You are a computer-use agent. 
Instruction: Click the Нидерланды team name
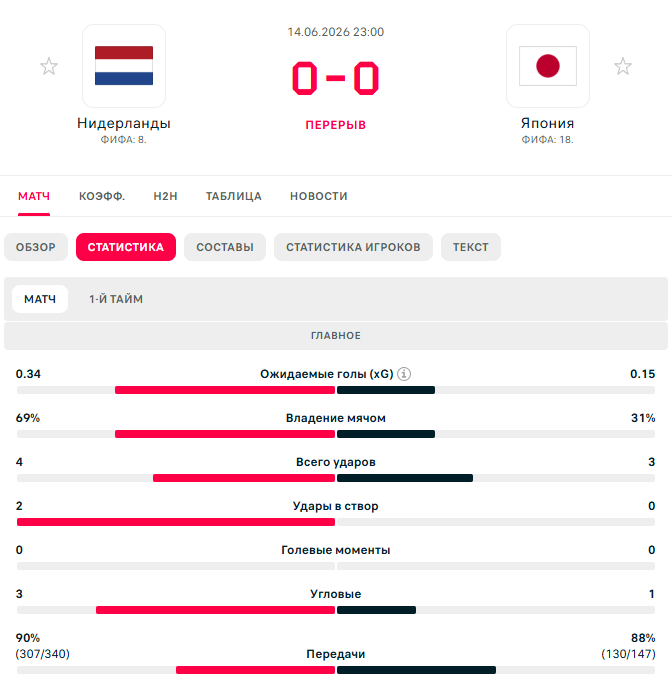click(x=124, y=123)
